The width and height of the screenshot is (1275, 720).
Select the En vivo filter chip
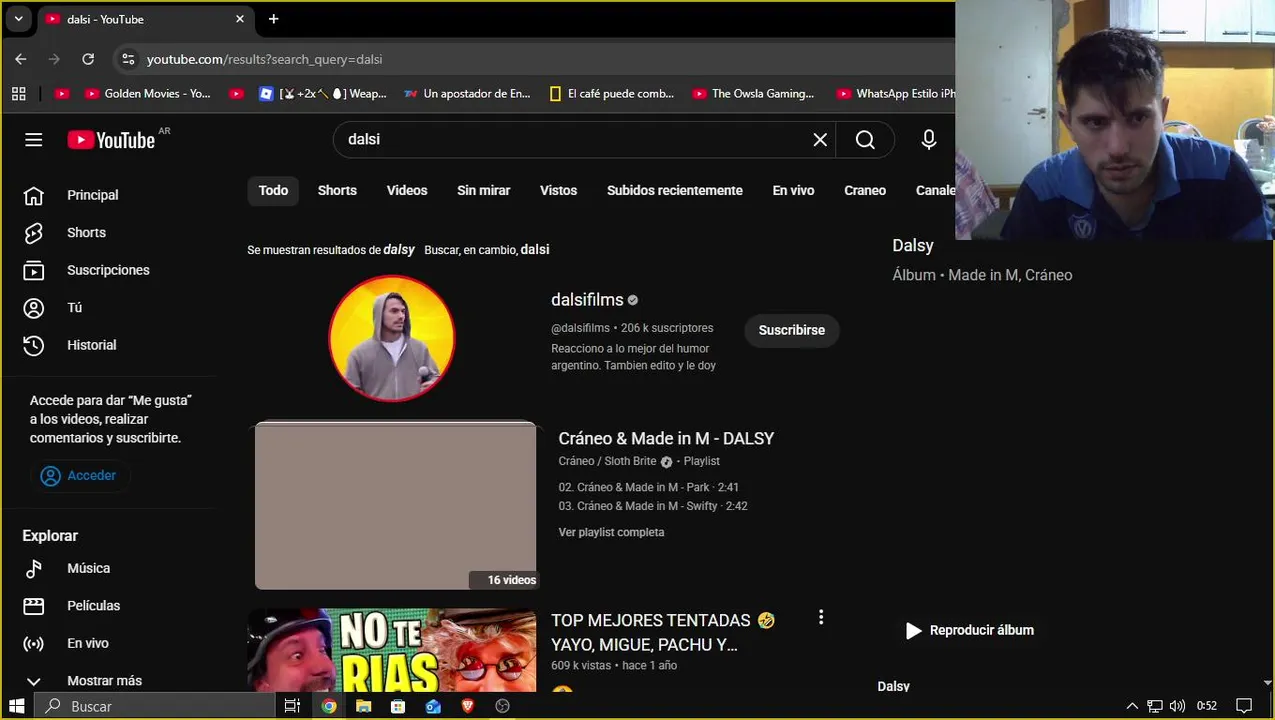793,191
